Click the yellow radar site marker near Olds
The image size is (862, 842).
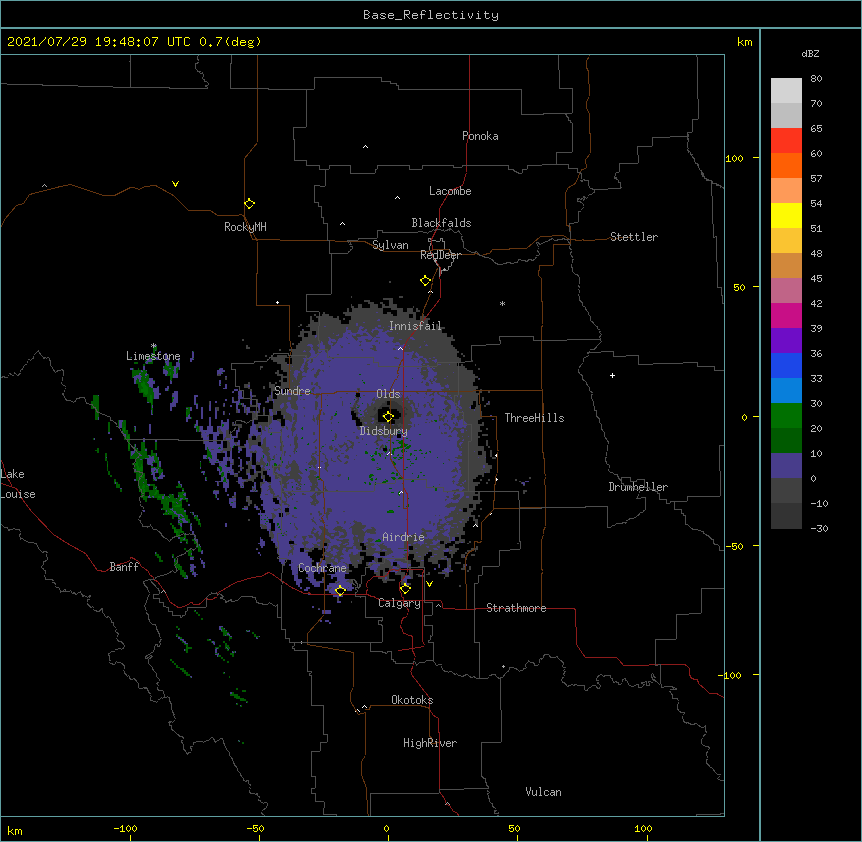coord(388,416)
